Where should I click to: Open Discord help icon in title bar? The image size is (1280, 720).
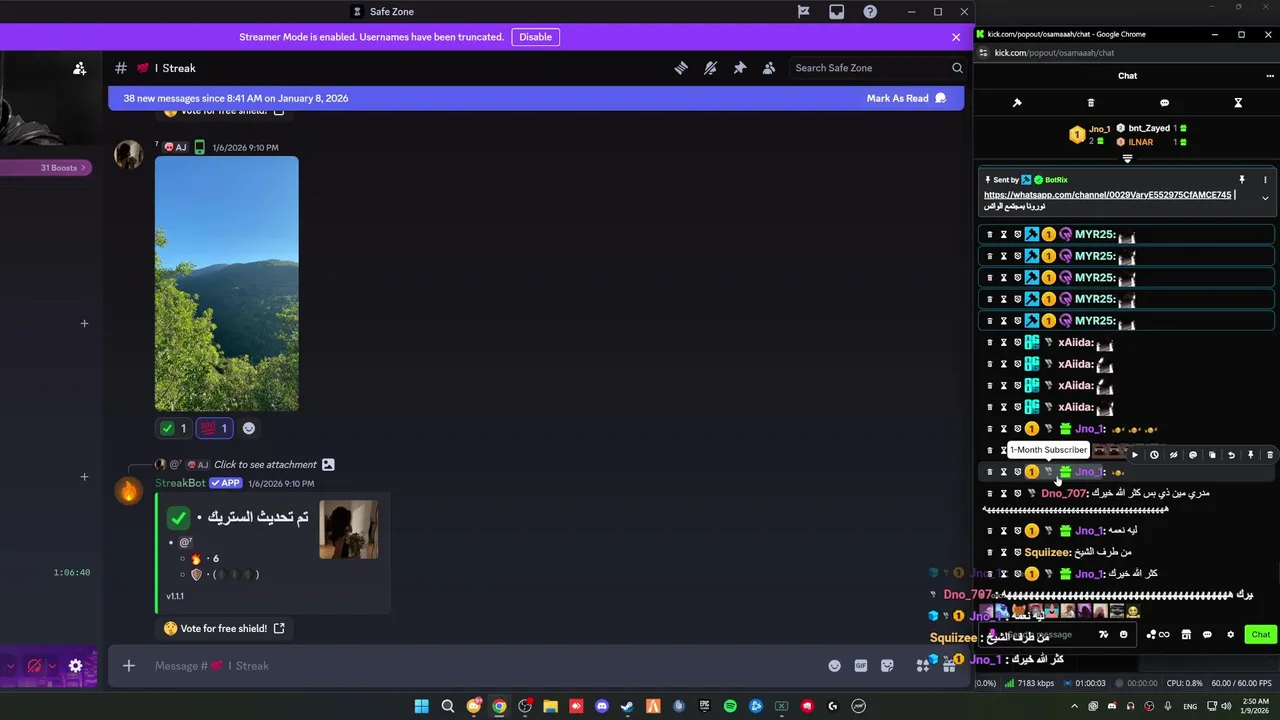coord(870,12)
